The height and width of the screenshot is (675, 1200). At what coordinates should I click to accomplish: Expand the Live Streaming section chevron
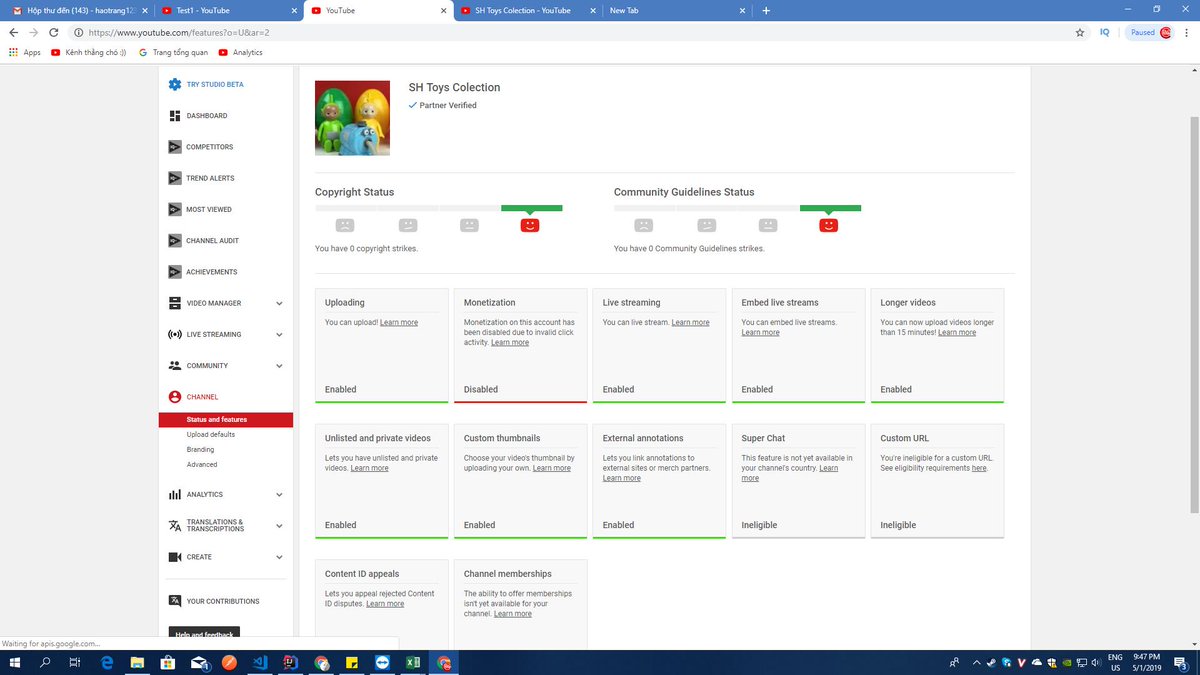point(279,334)
